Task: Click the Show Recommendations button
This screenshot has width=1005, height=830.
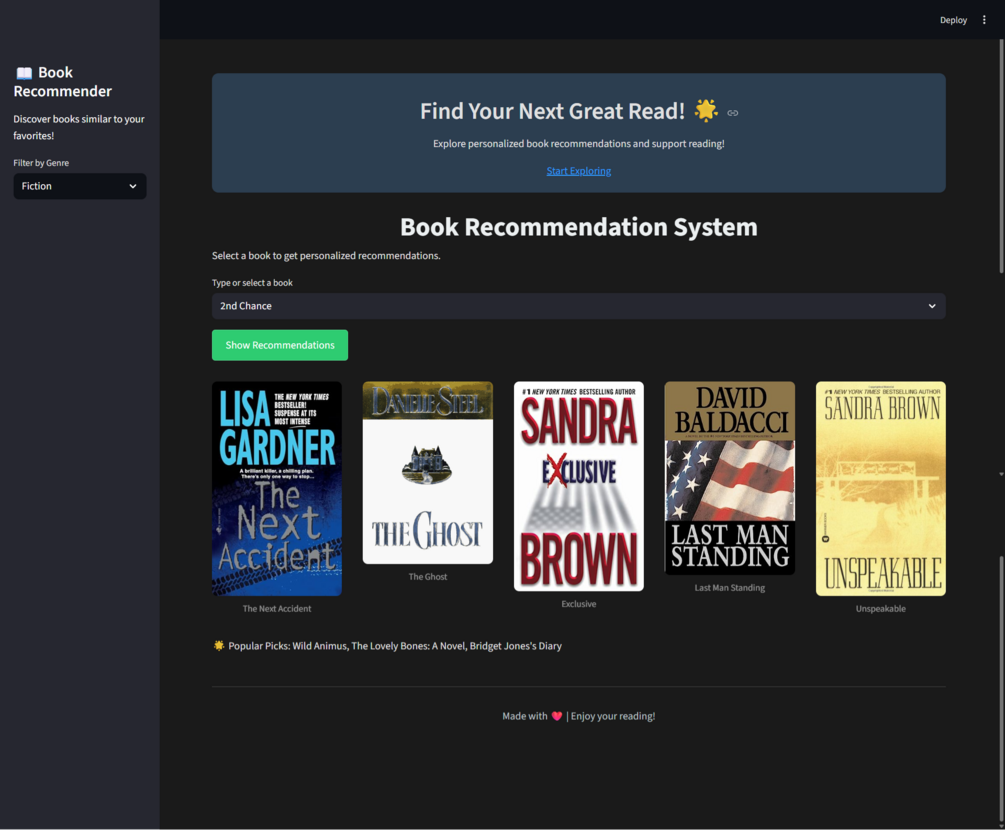Action: coord(280,345)
